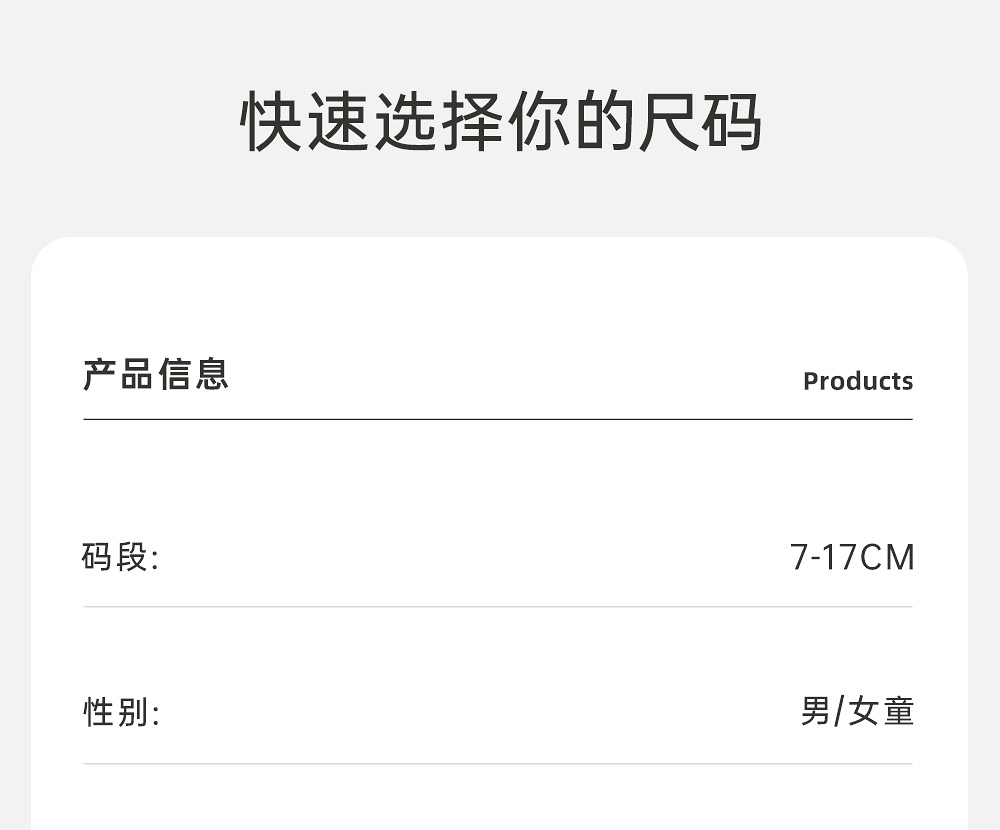Select the "7-17CM" size range value
1000x830 pixels.
click(852, 557)
